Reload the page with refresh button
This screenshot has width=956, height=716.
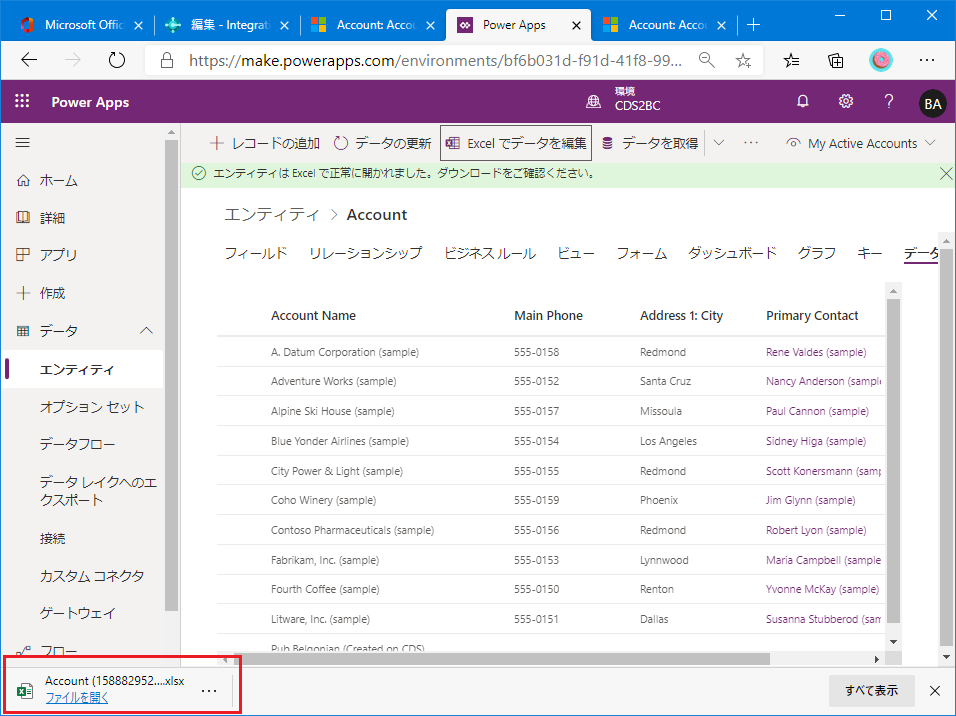point(116,60)
